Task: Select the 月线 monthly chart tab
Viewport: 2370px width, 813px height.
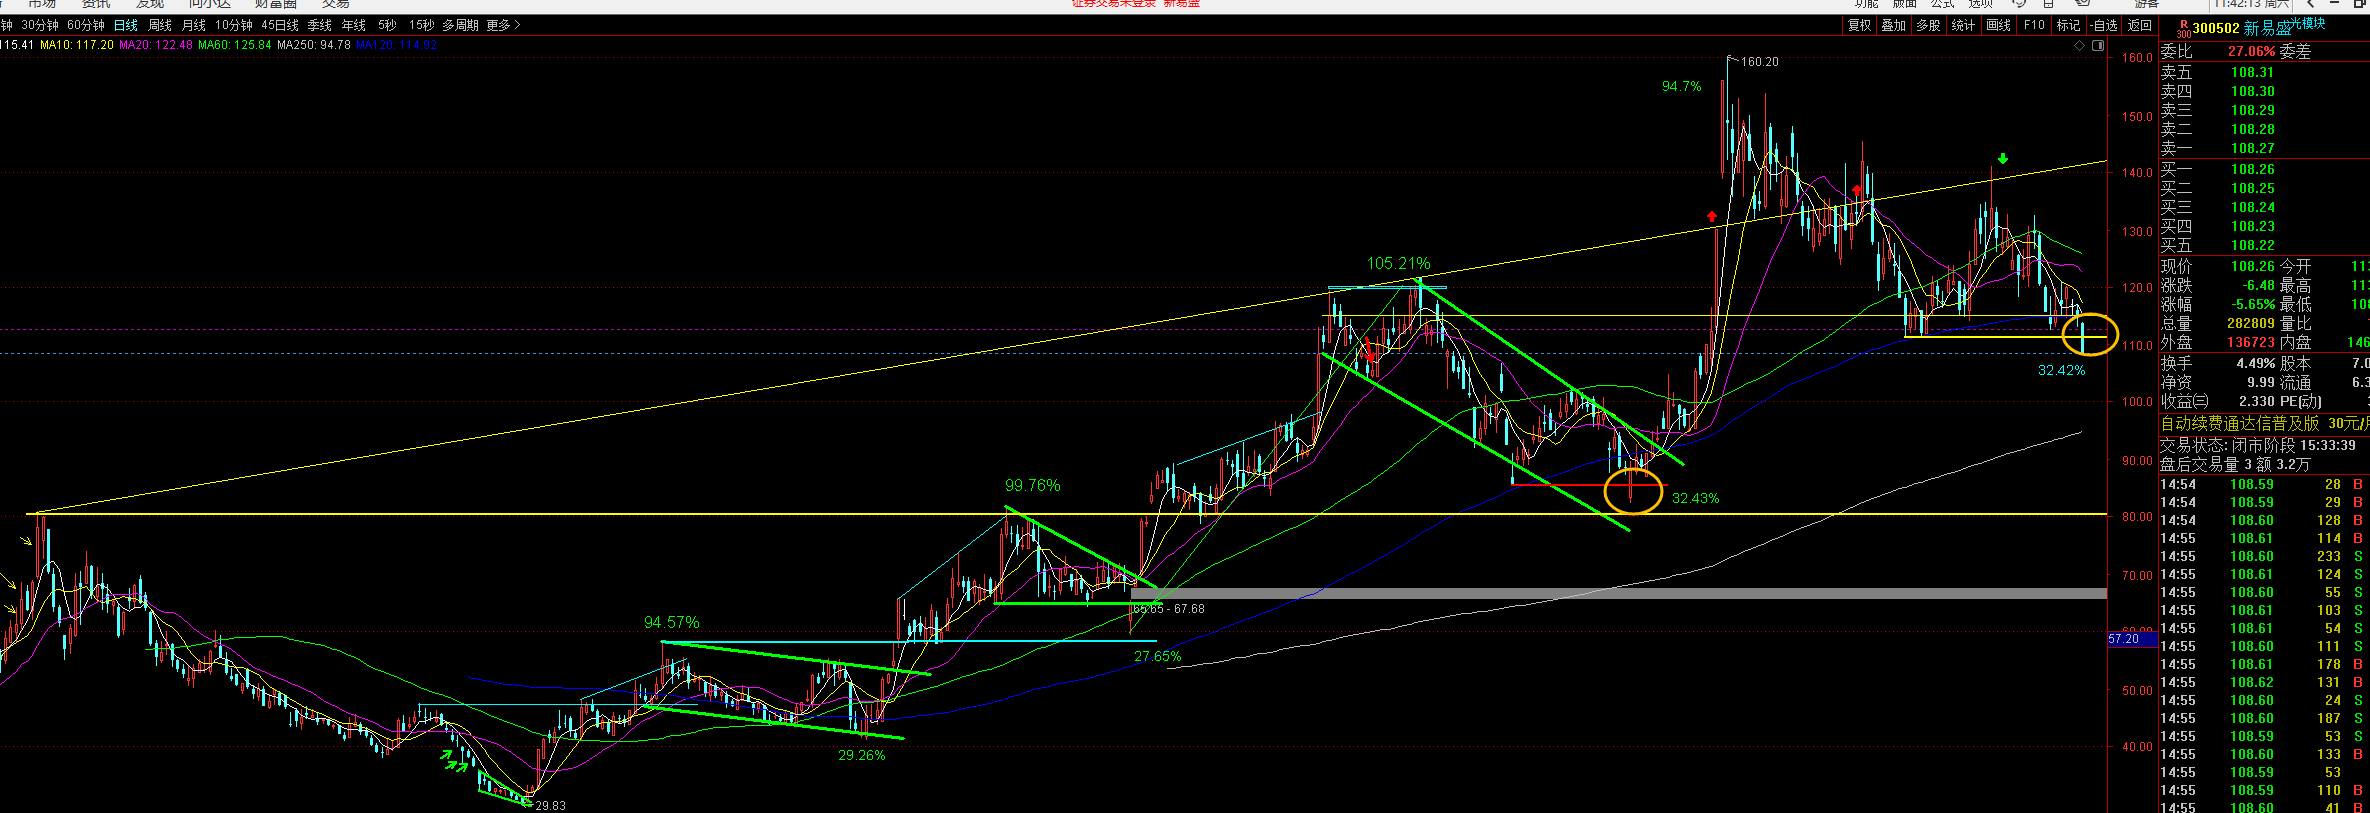Action: pyautogui.click(x=194, y=25)
